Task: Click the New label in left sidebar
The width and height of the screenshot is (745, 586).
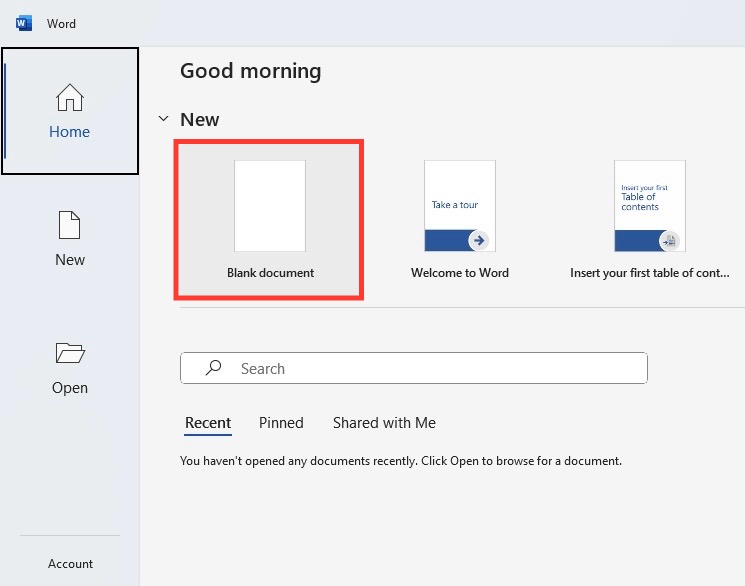Action: click(x=70, y=259)
